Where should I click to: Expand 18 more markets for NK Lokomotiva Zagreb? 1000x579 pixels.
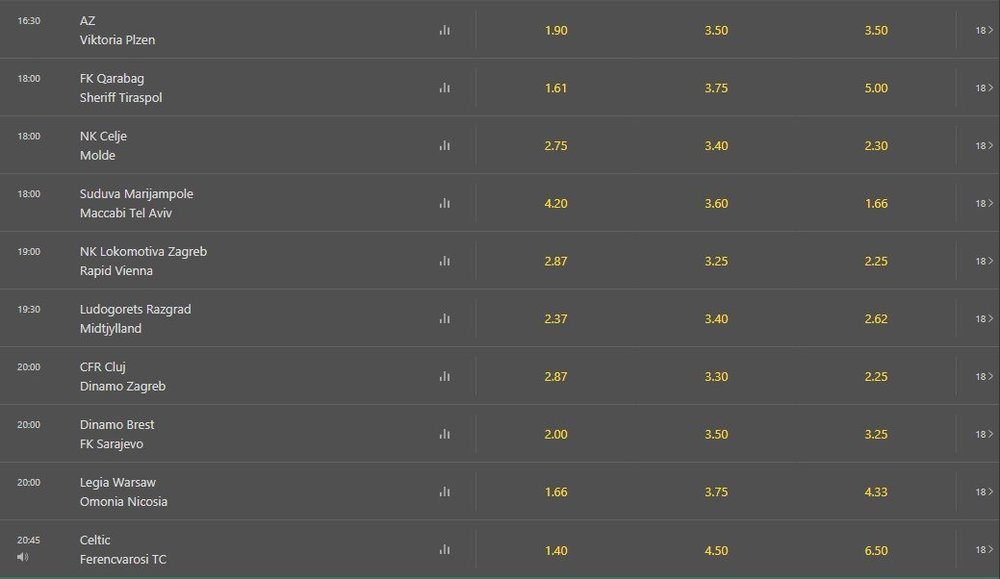pyautogui.click(x=984, y=261)
